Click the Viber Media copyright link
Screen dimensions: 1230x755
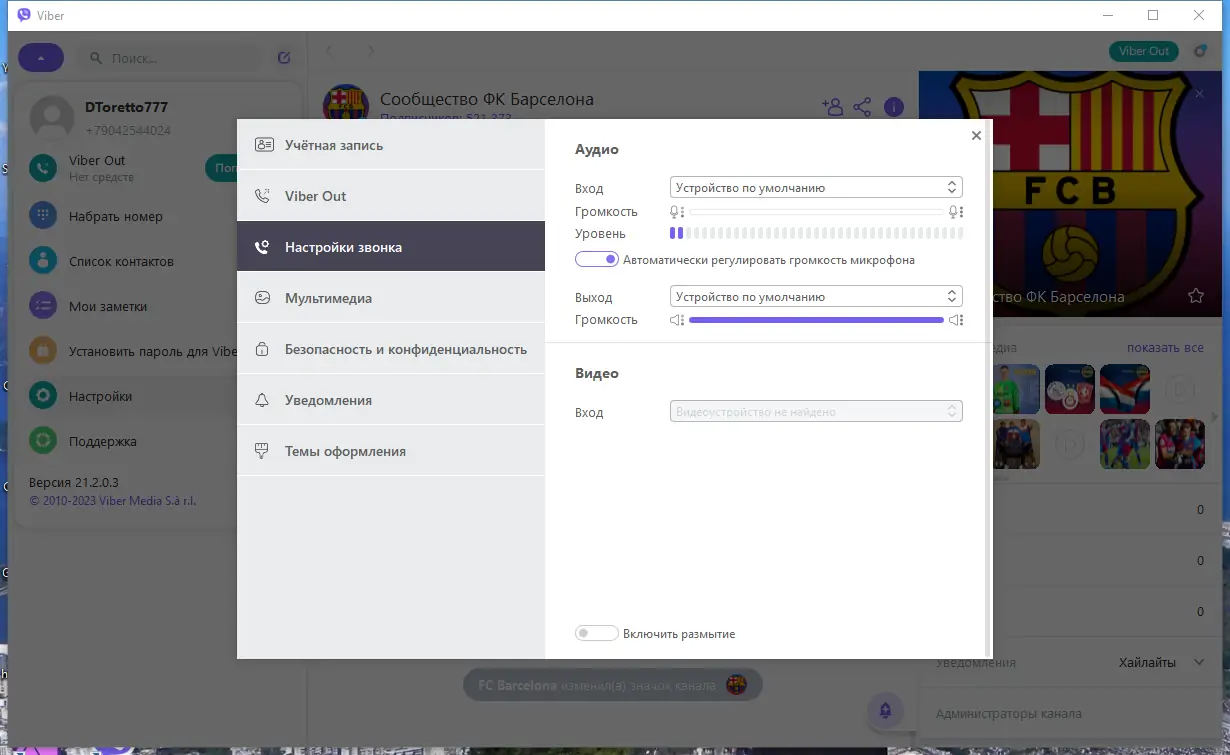click(x=113, y=500)
